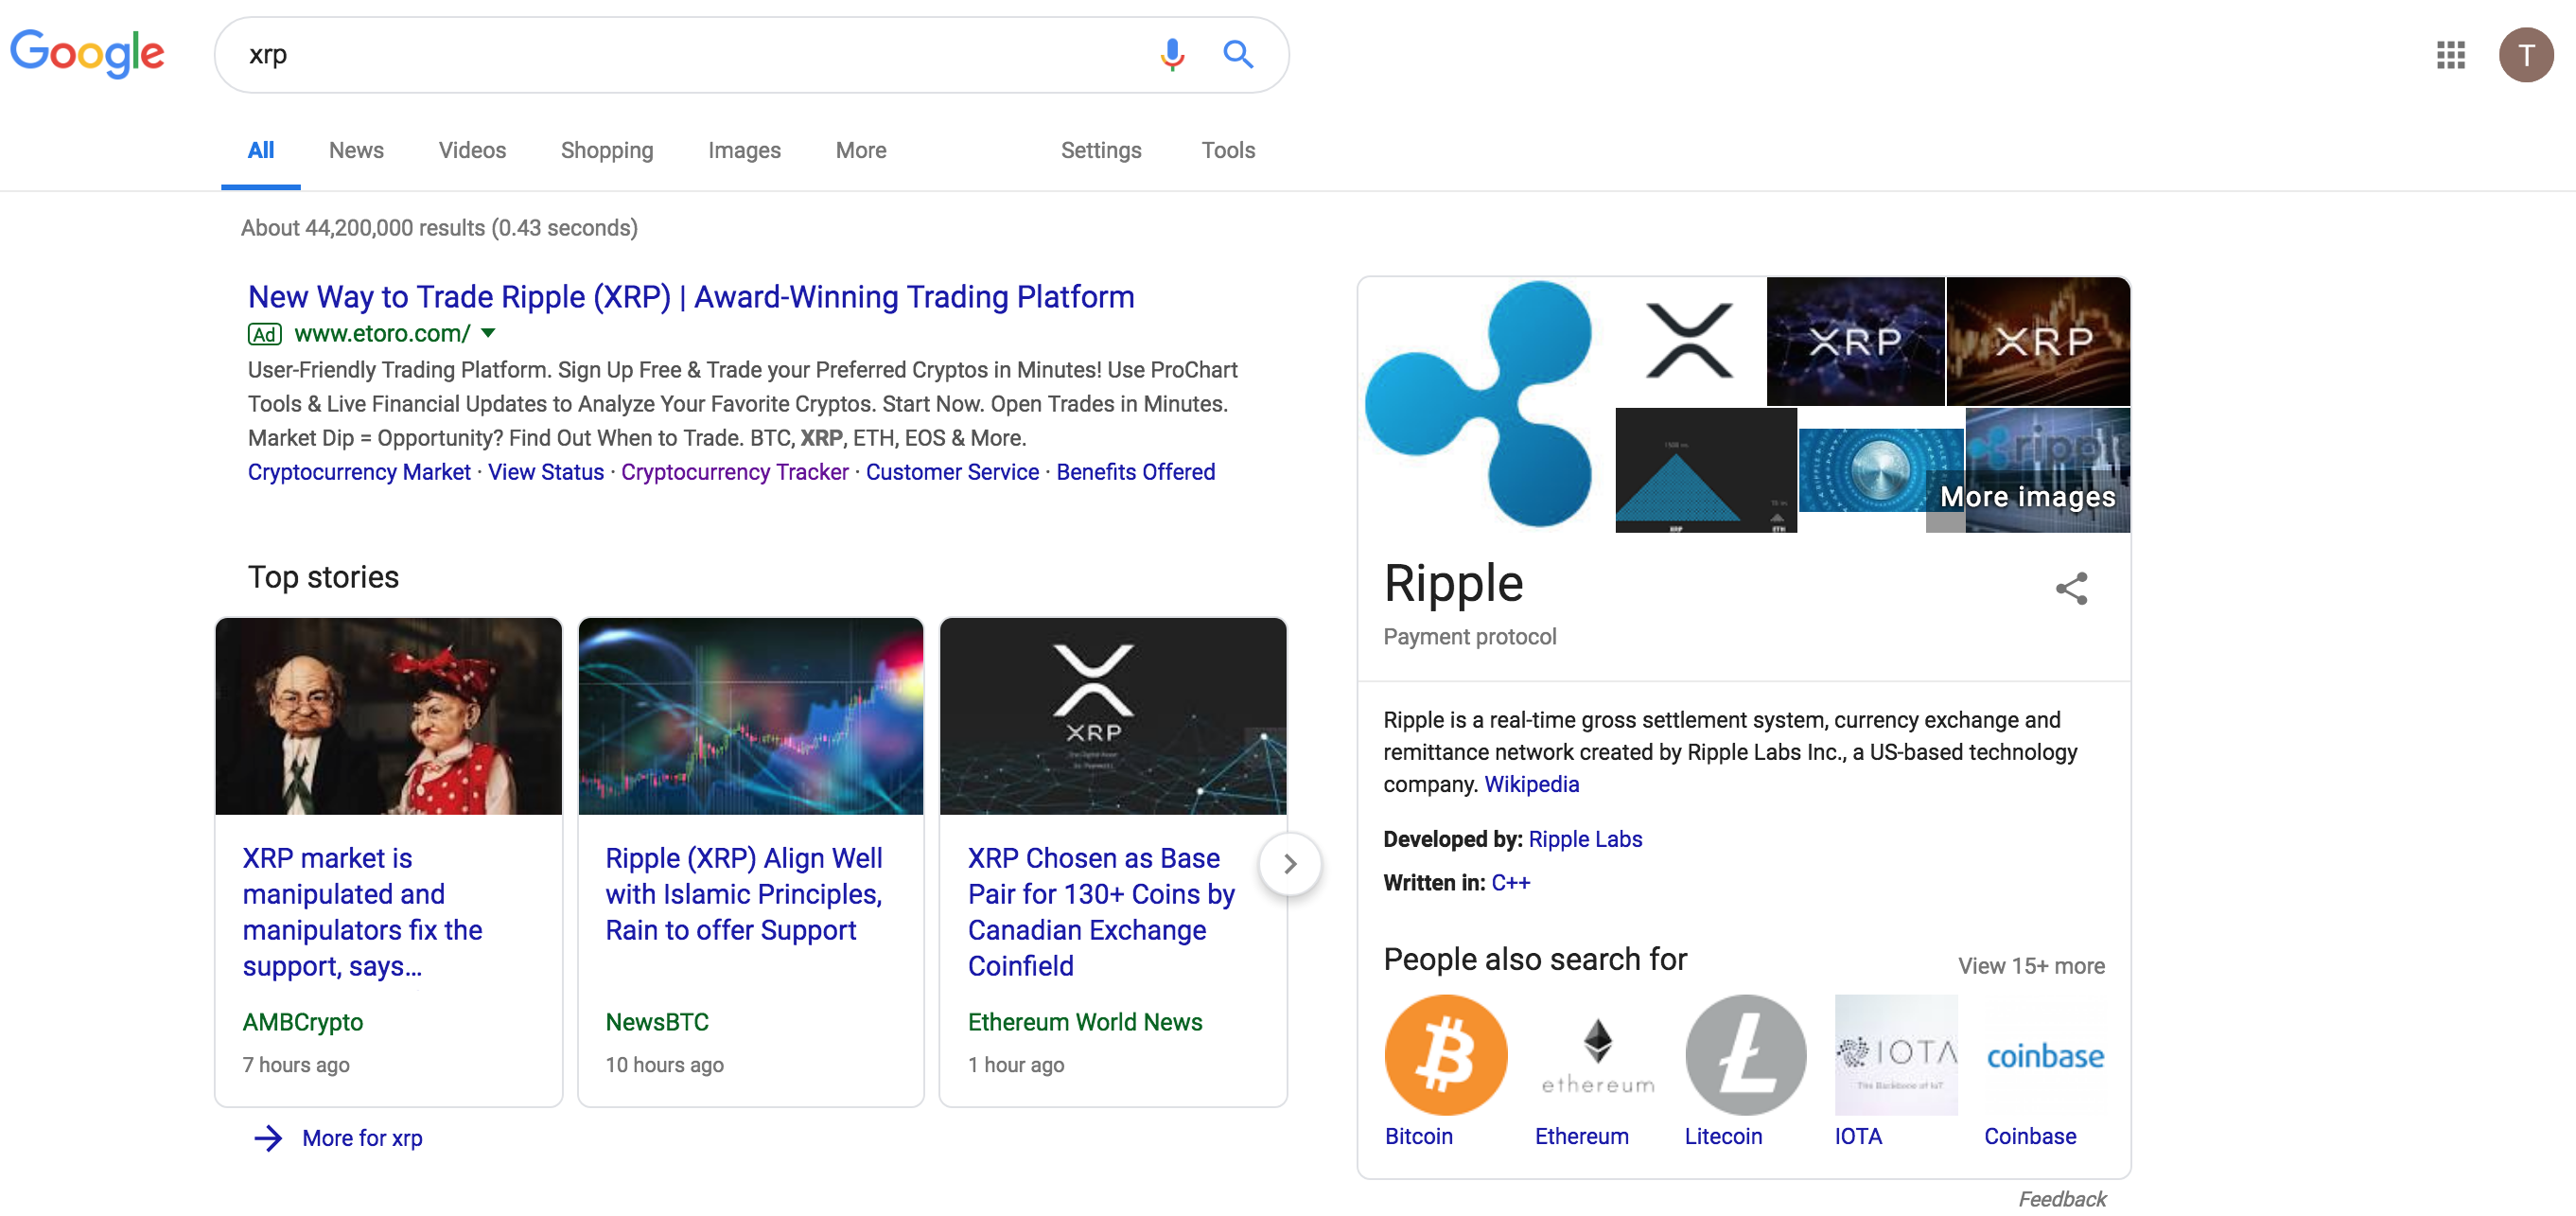
Task: Follow the Ripple Labs developer link
Action: 1585,839
